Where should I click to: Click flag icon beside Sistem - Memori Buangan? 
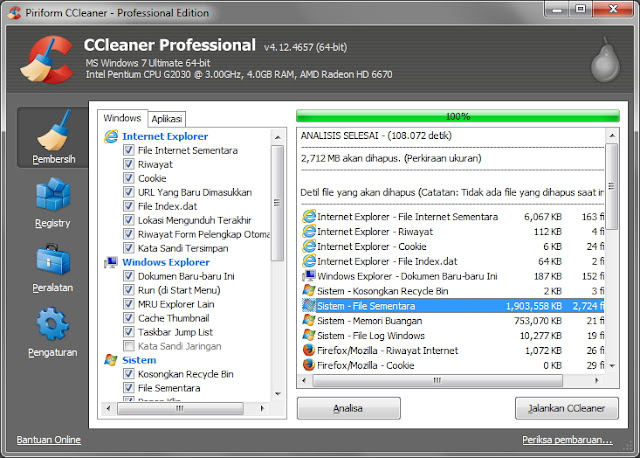click(x=309, y=320)
